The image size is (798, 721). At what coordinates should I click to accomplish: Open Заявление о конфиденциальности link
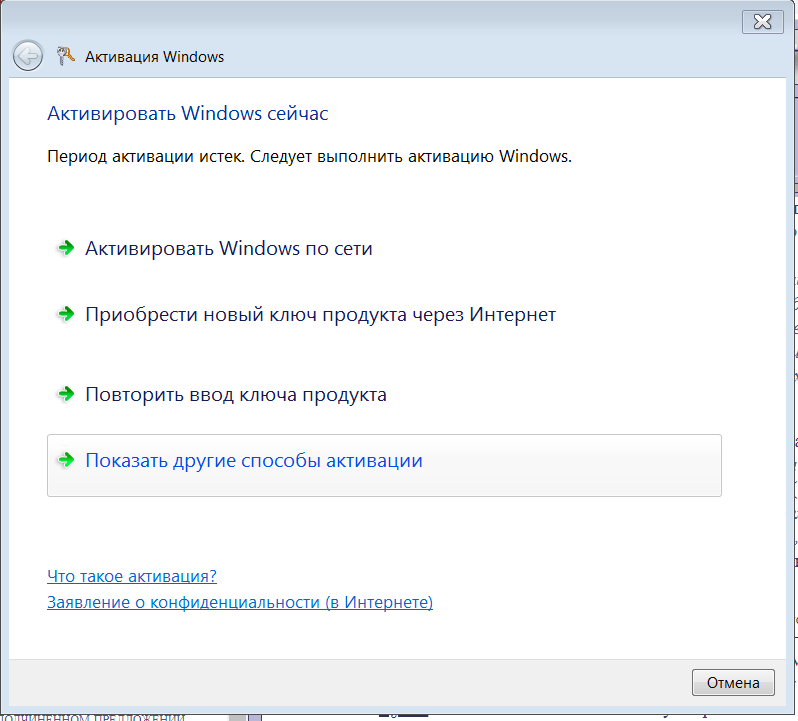[x=240, y=602]
